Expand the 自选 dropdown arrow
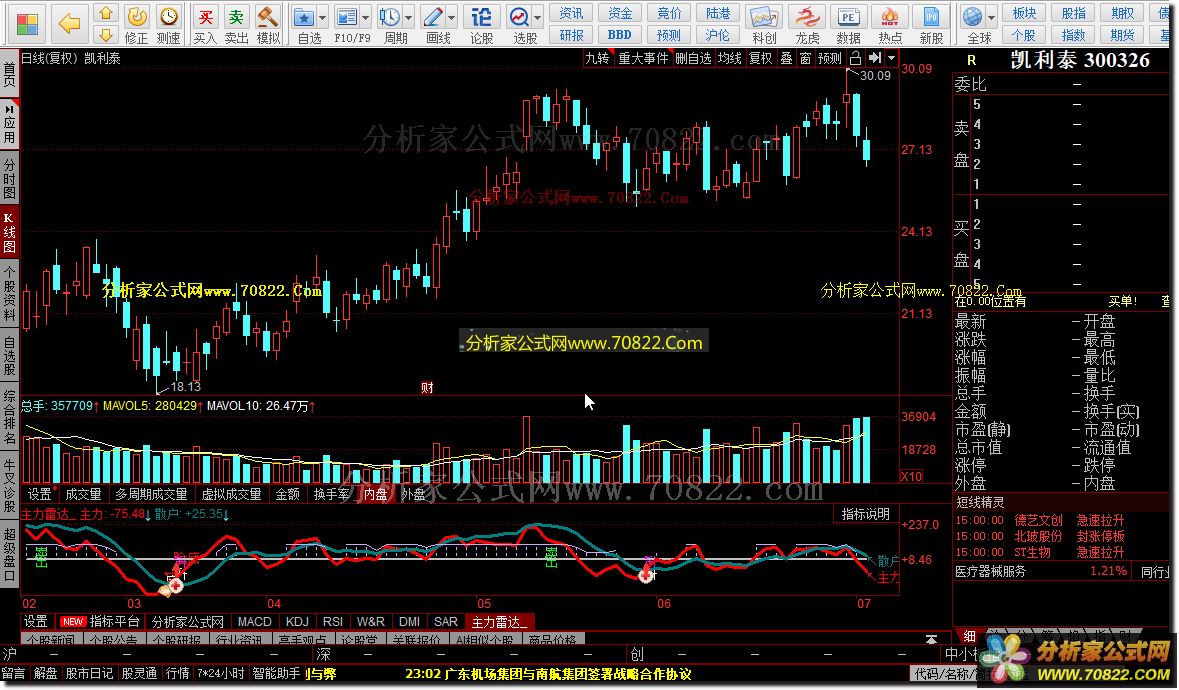The height and width of the screenshot is (690, 1179). [x=323, y=17]
